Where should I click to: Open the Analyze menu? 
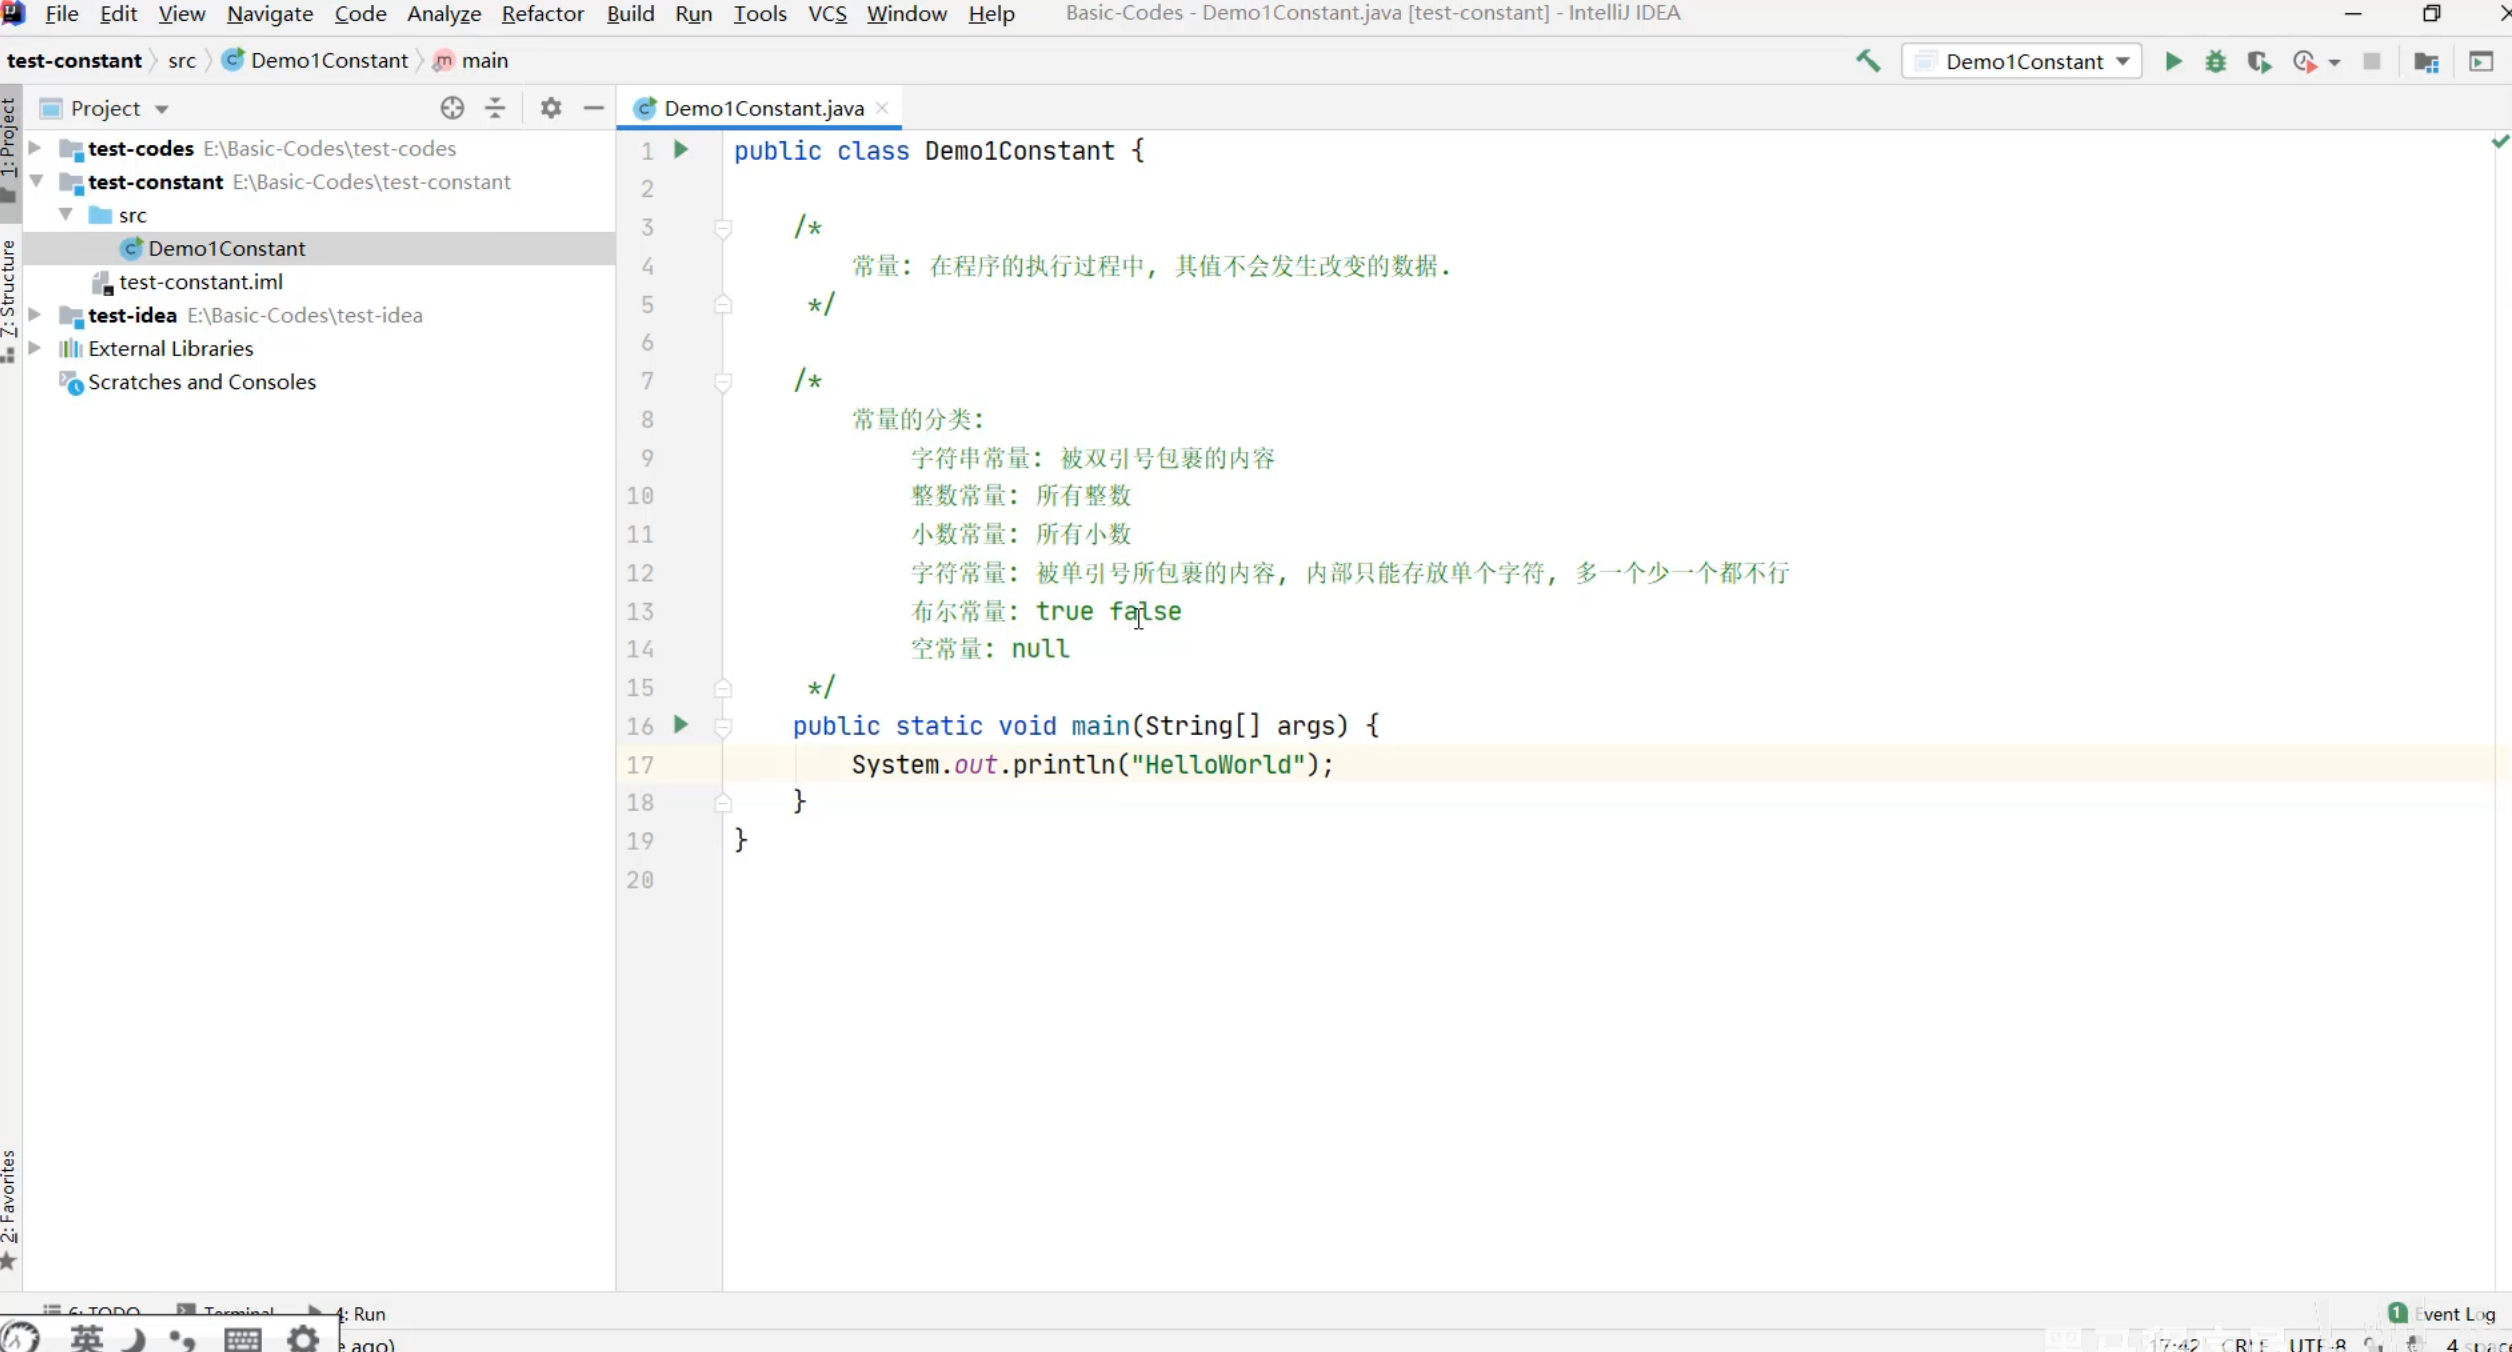click(443, 14)
